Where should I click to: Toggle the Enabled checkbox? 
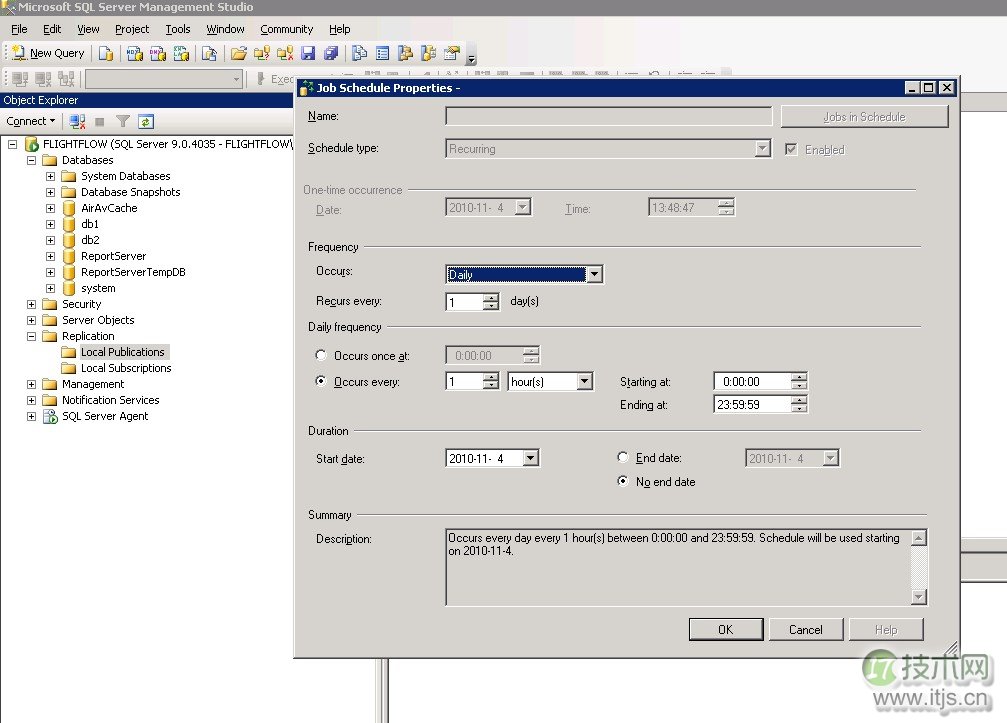791,149
